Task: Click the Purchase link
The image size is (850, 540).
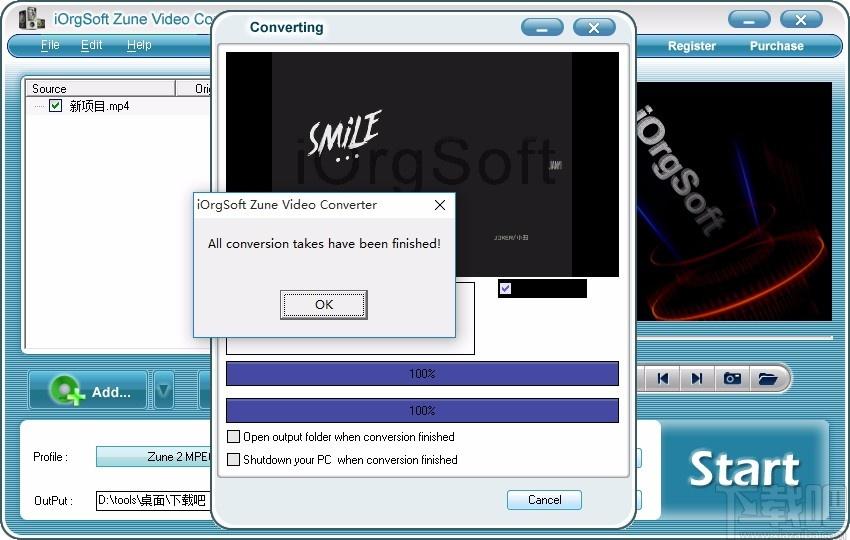Action: coord(776,46)
